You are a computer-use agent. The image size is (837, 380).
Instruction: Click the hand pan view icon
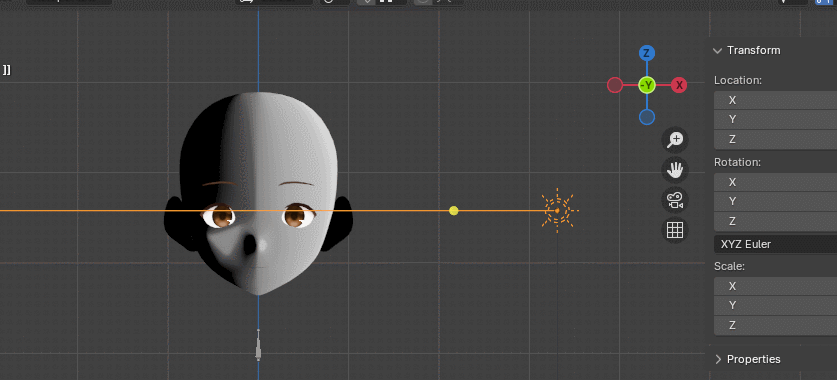tap(675, 170)
